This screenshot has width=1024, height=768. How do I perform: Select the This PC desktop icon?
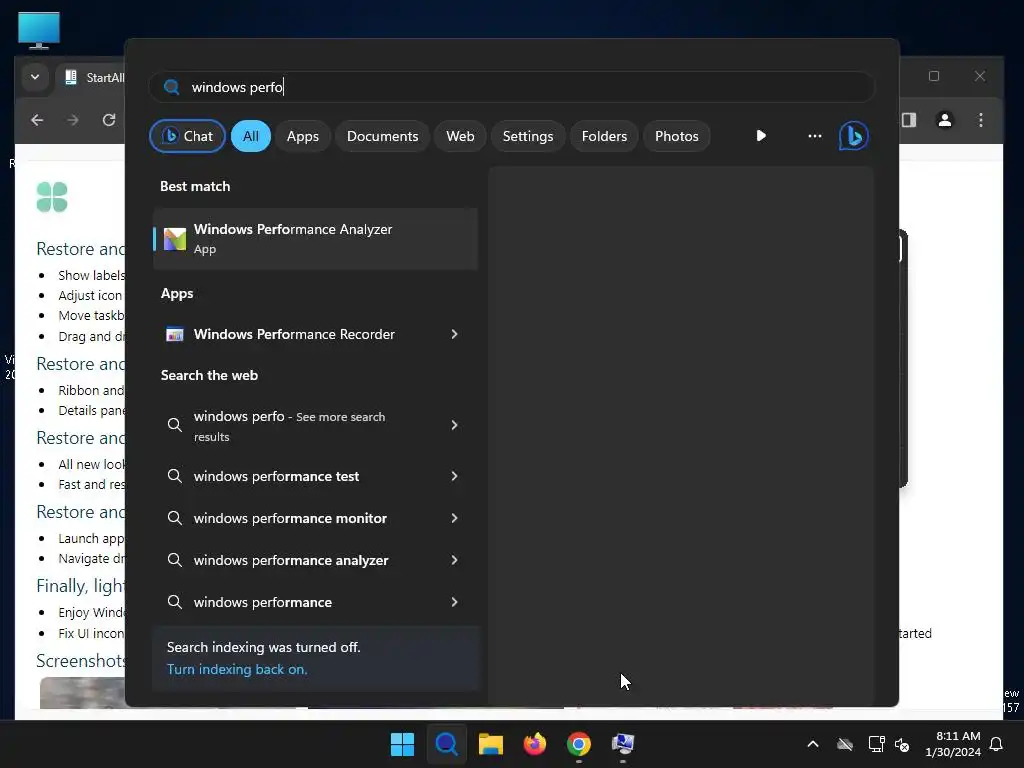coord(39,30)
